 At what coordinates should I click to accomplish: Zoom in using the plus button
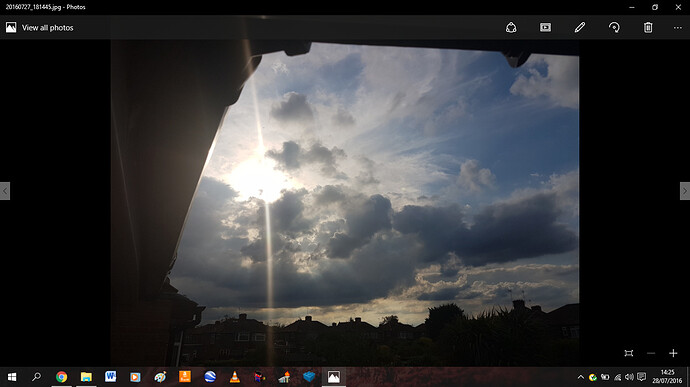[x=673, y=353]
